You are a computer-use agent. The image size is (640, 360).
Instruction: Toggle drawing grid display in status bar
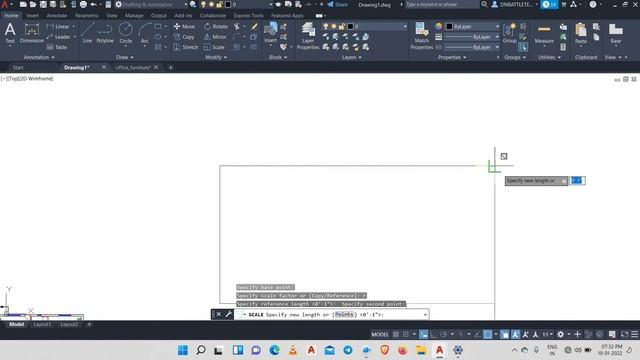pos(396,334)
